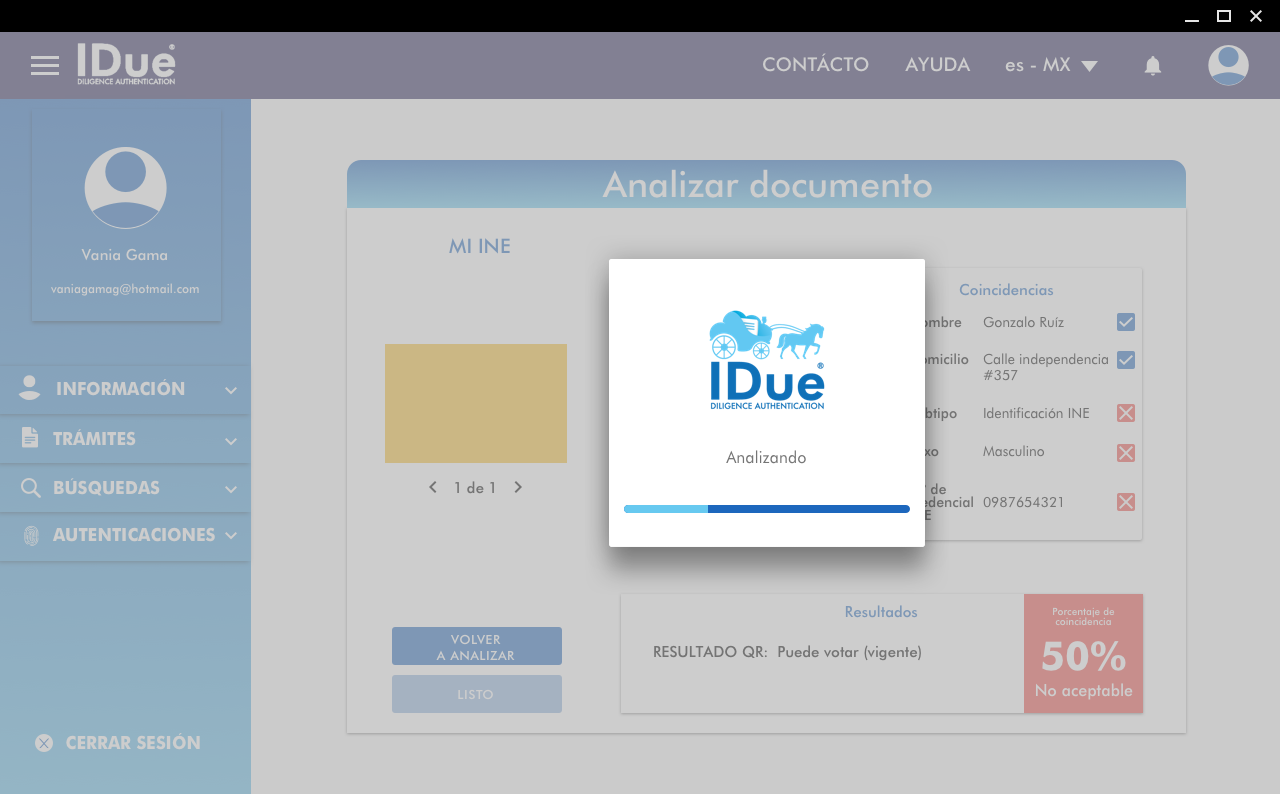The height and width of the screenshot is (794, 1280).
Task: Click the Cerrar Sesión X icon
Action: 44,743
